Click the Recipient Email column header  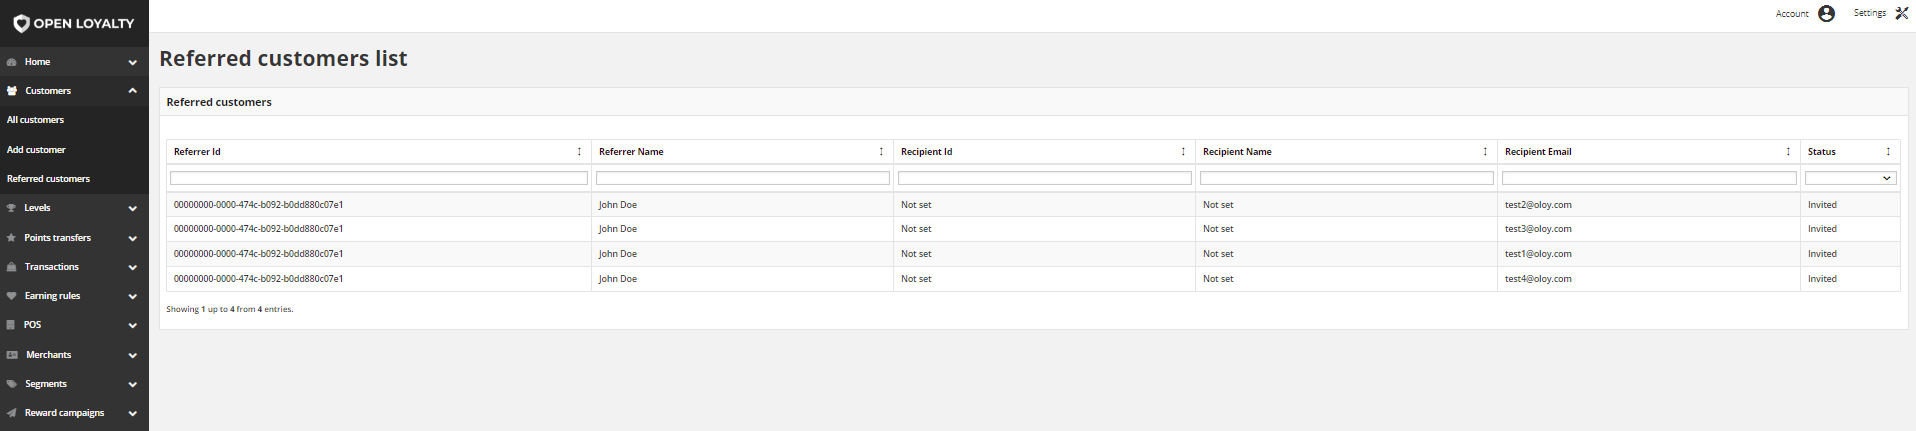click(x=1538, y=152)
